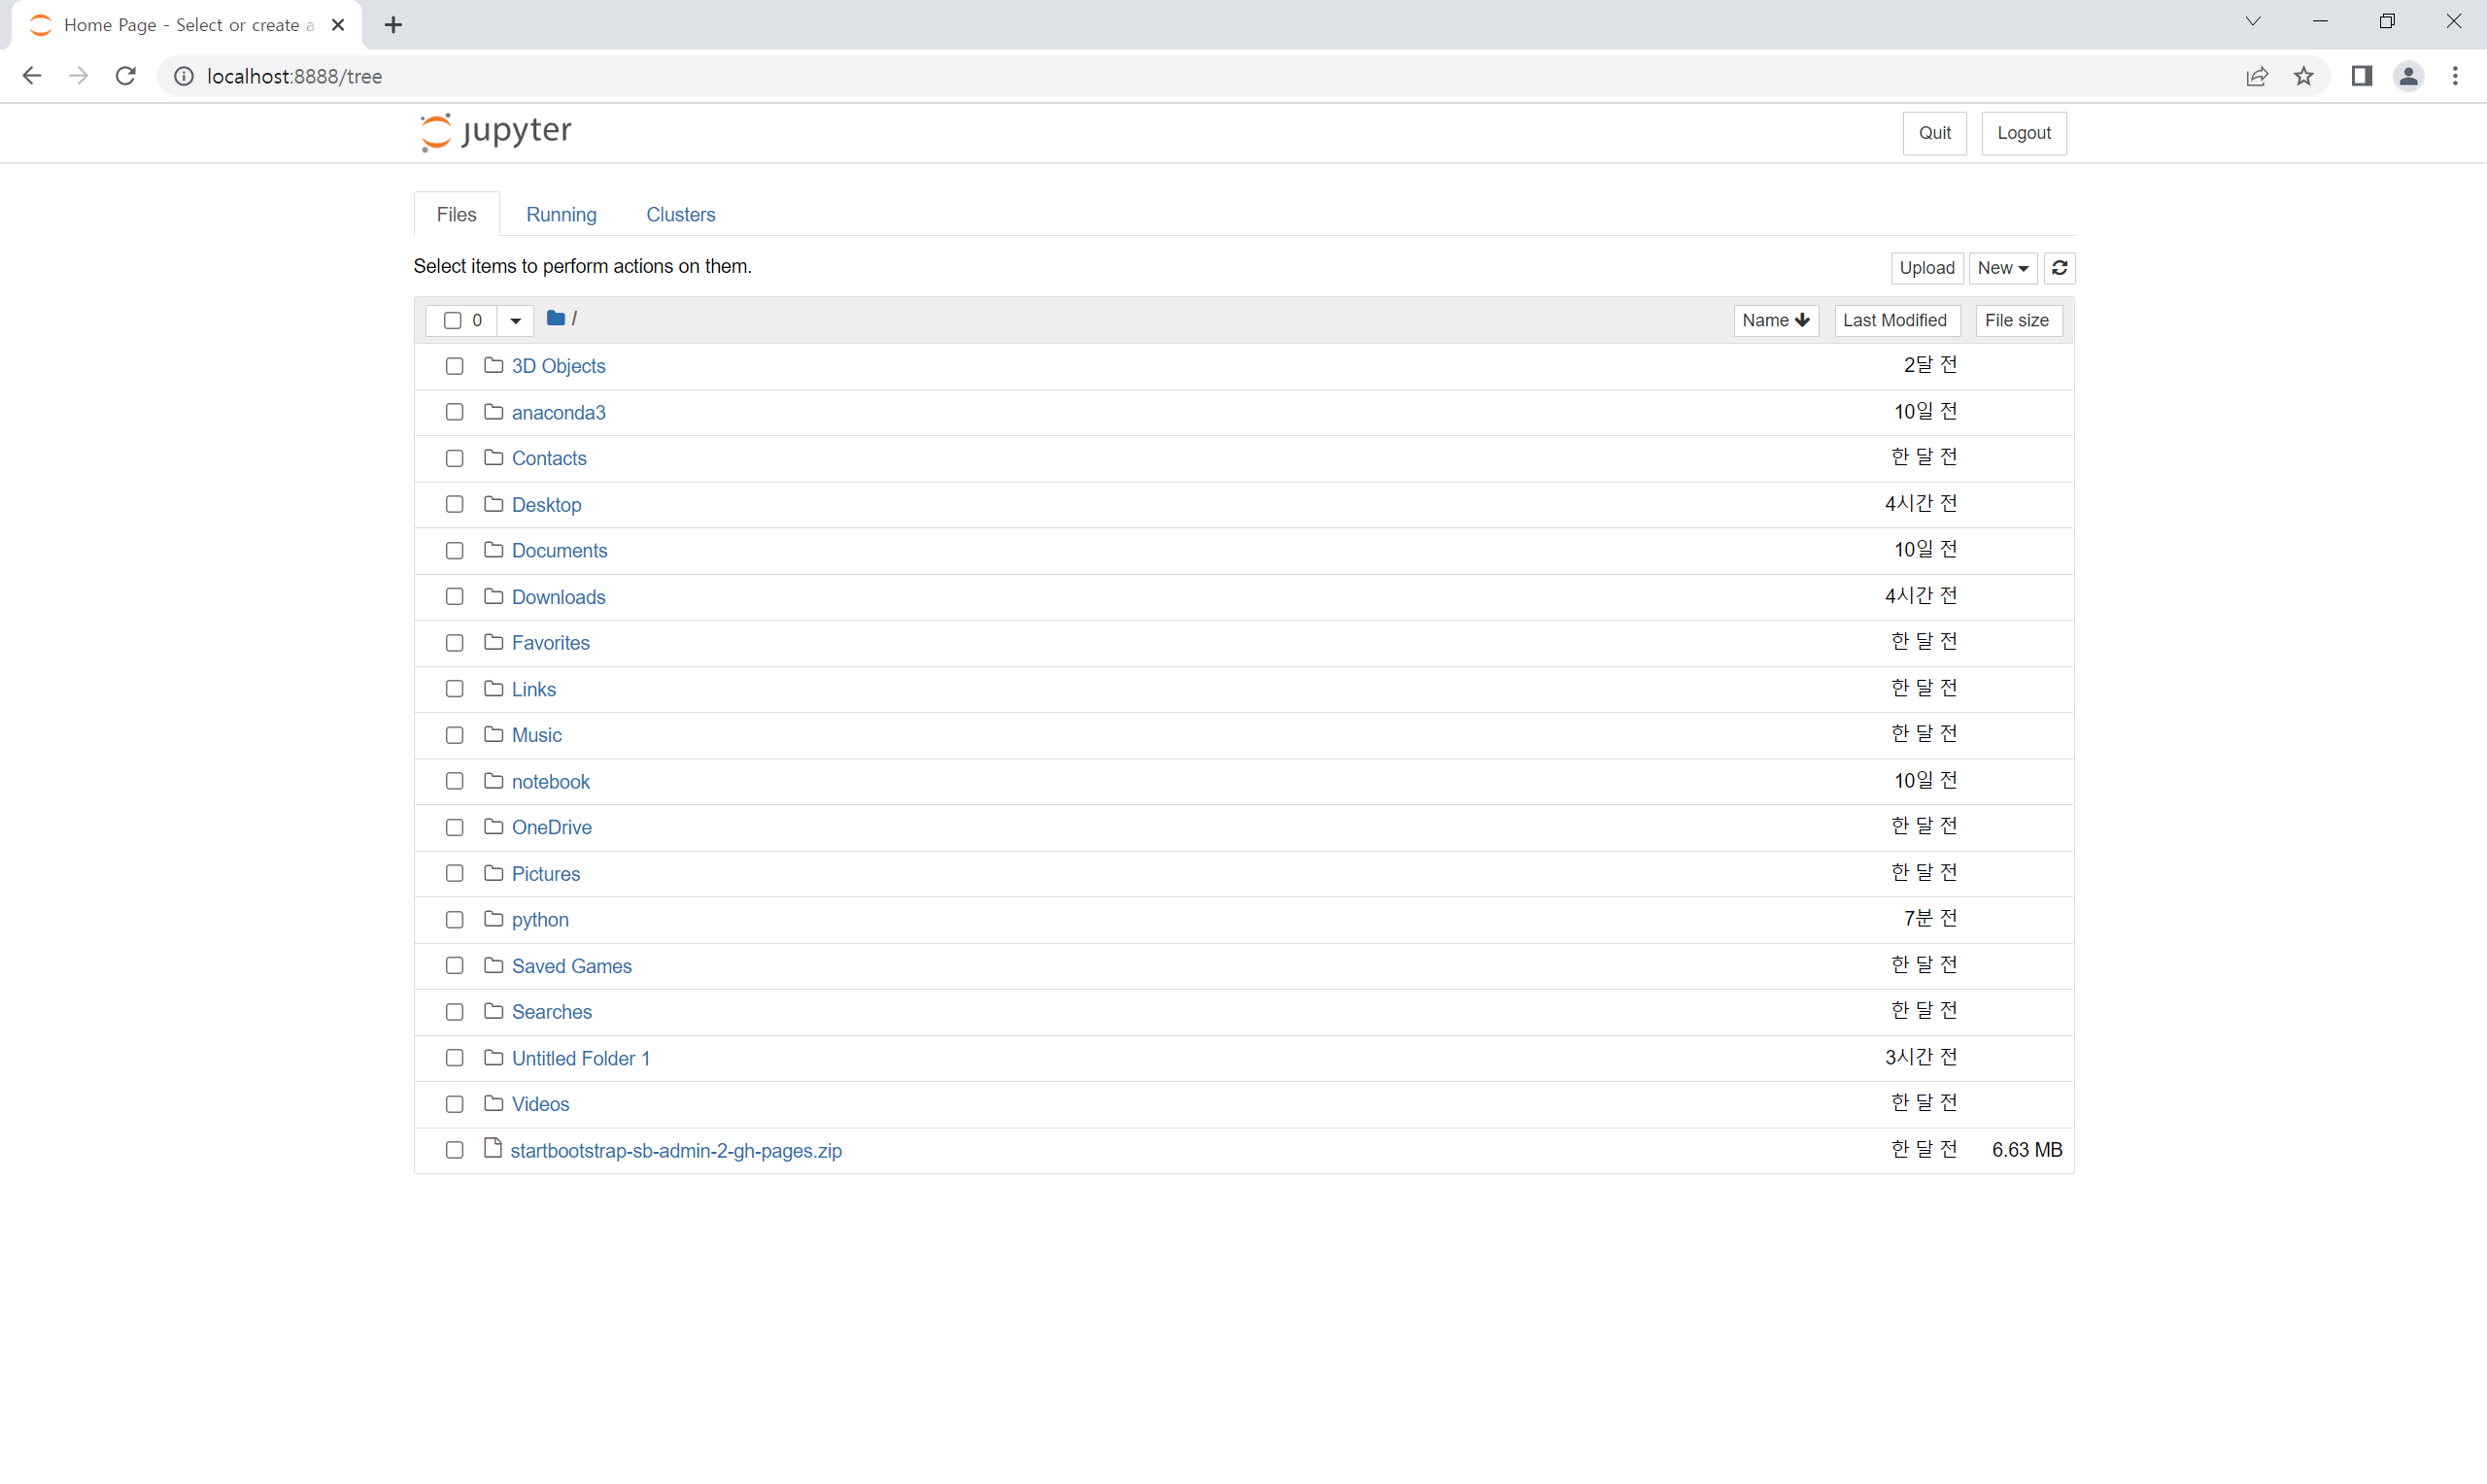This screenshot has height=1484, width=2487.
Task: Open the Downloads folder link
Action: click(x=558, y=597)
